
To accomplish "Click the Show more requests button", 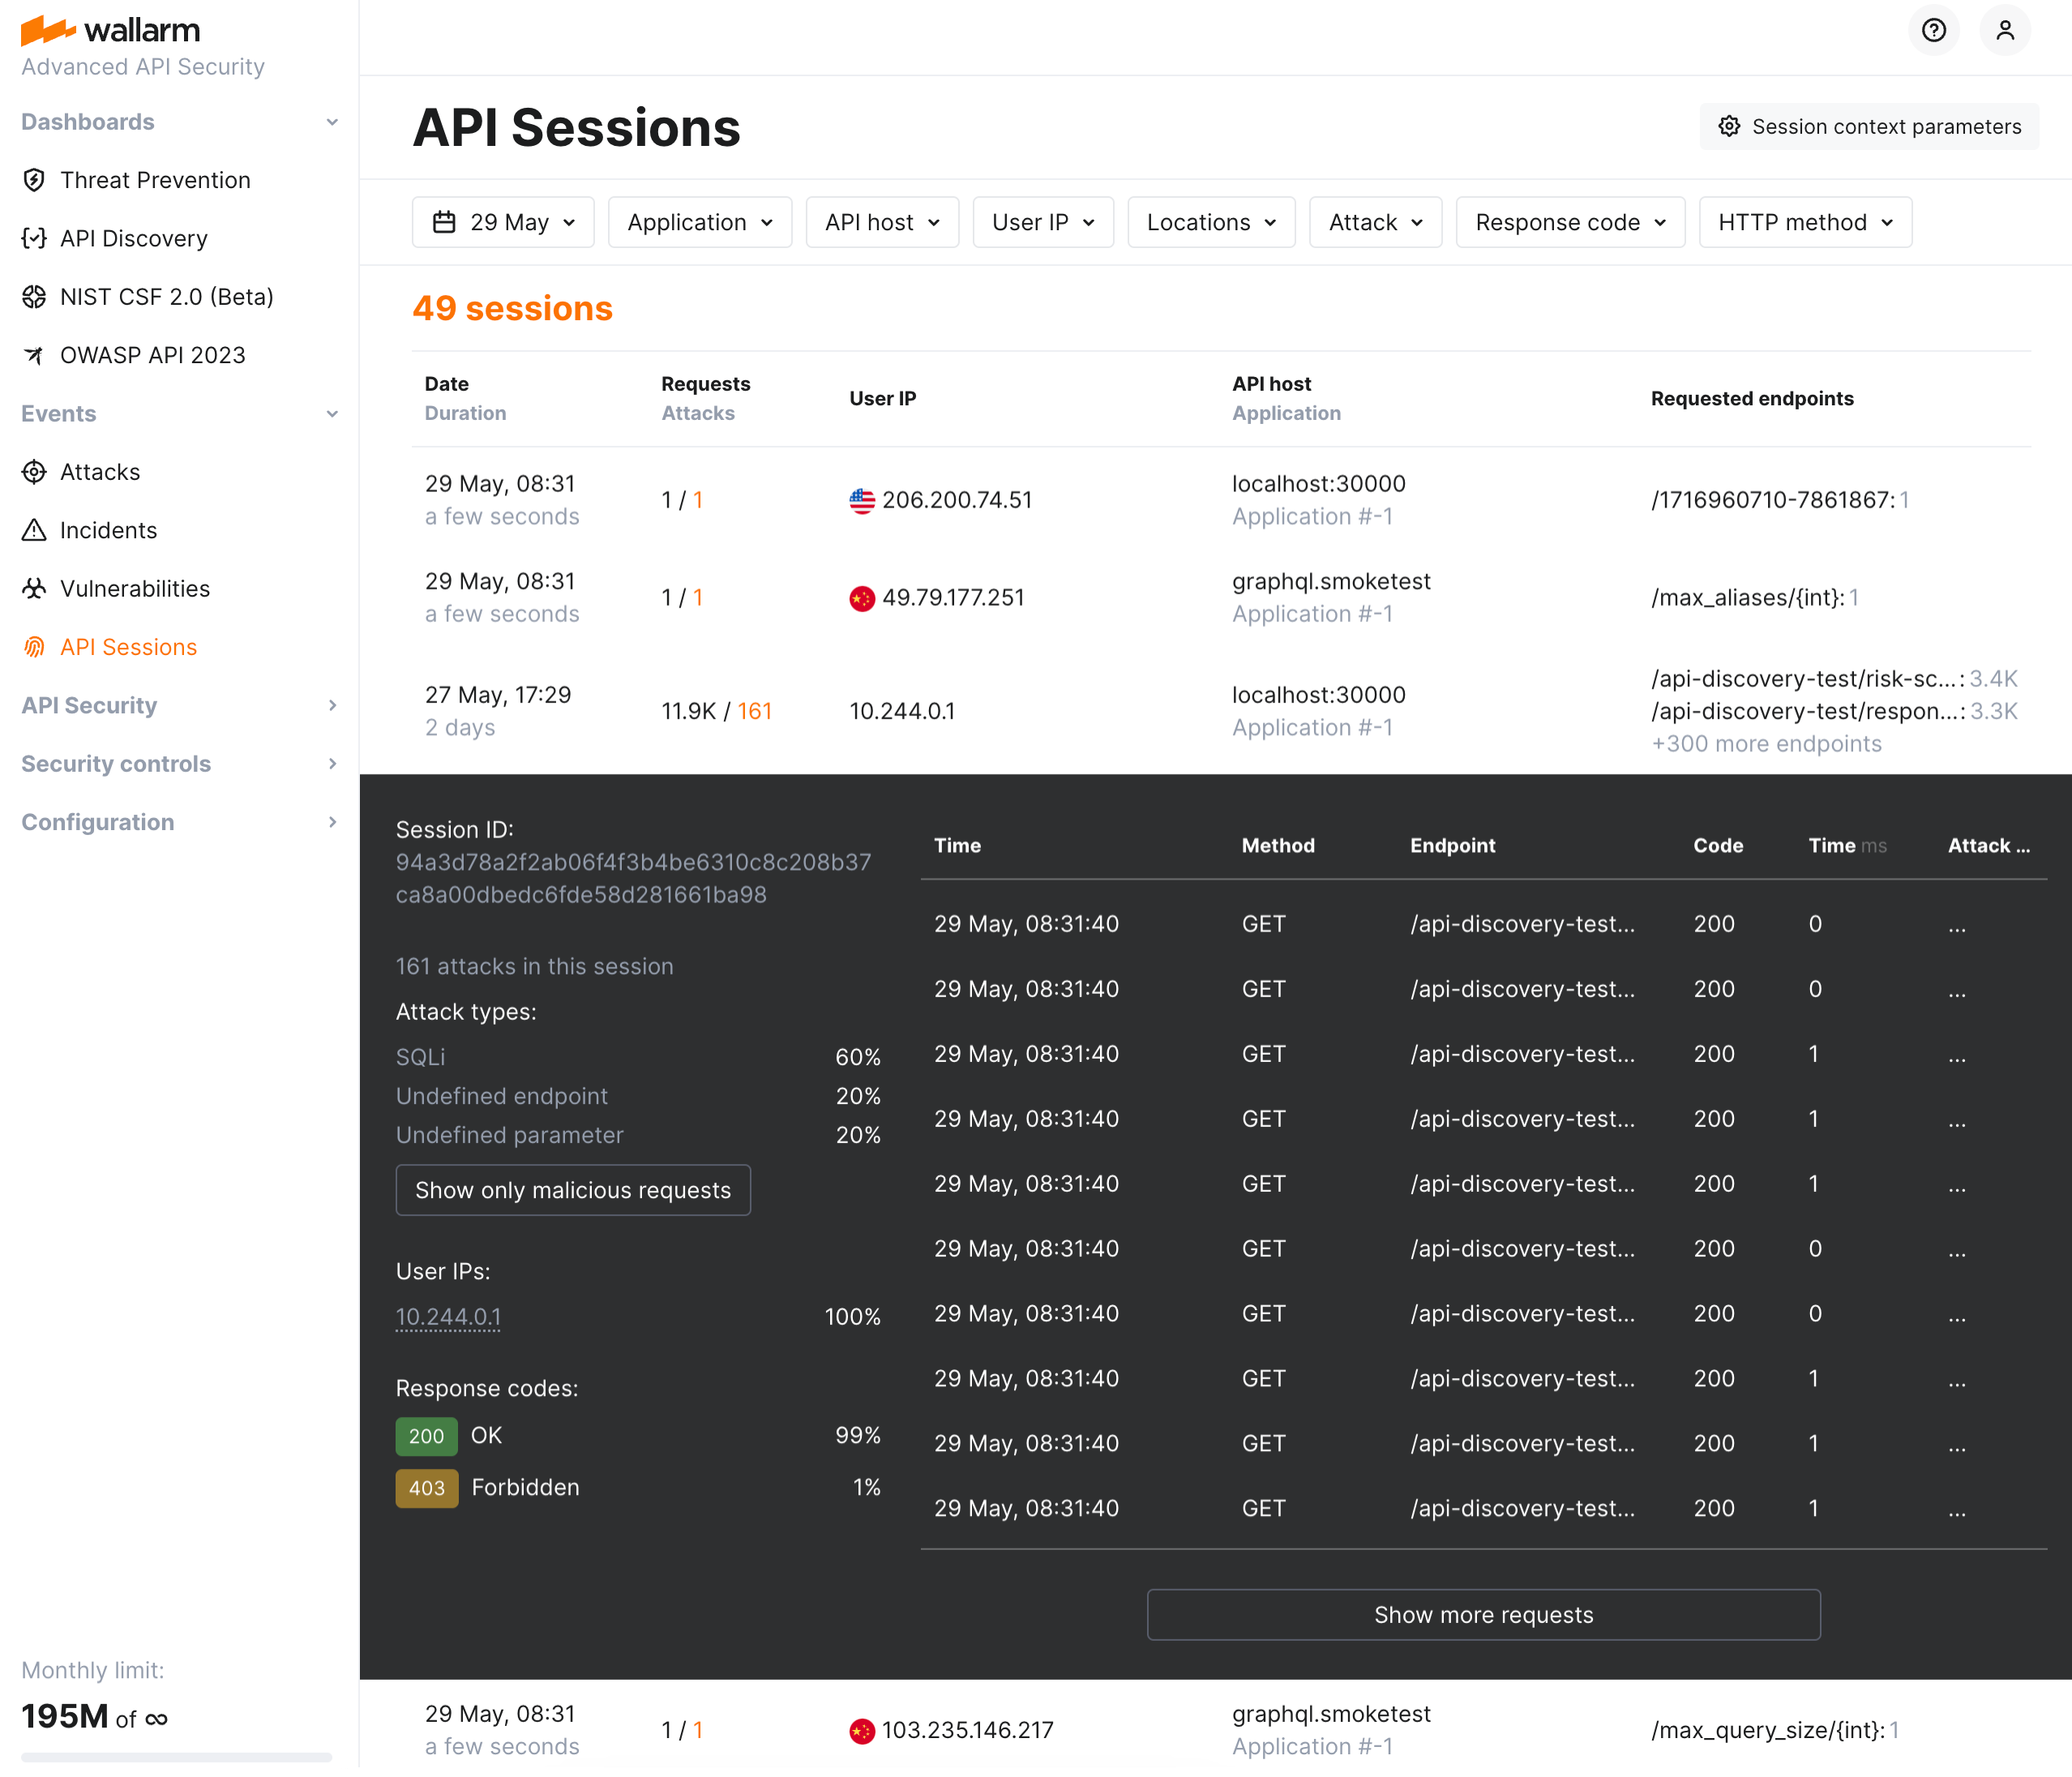I will (x=1483, y=1613).
